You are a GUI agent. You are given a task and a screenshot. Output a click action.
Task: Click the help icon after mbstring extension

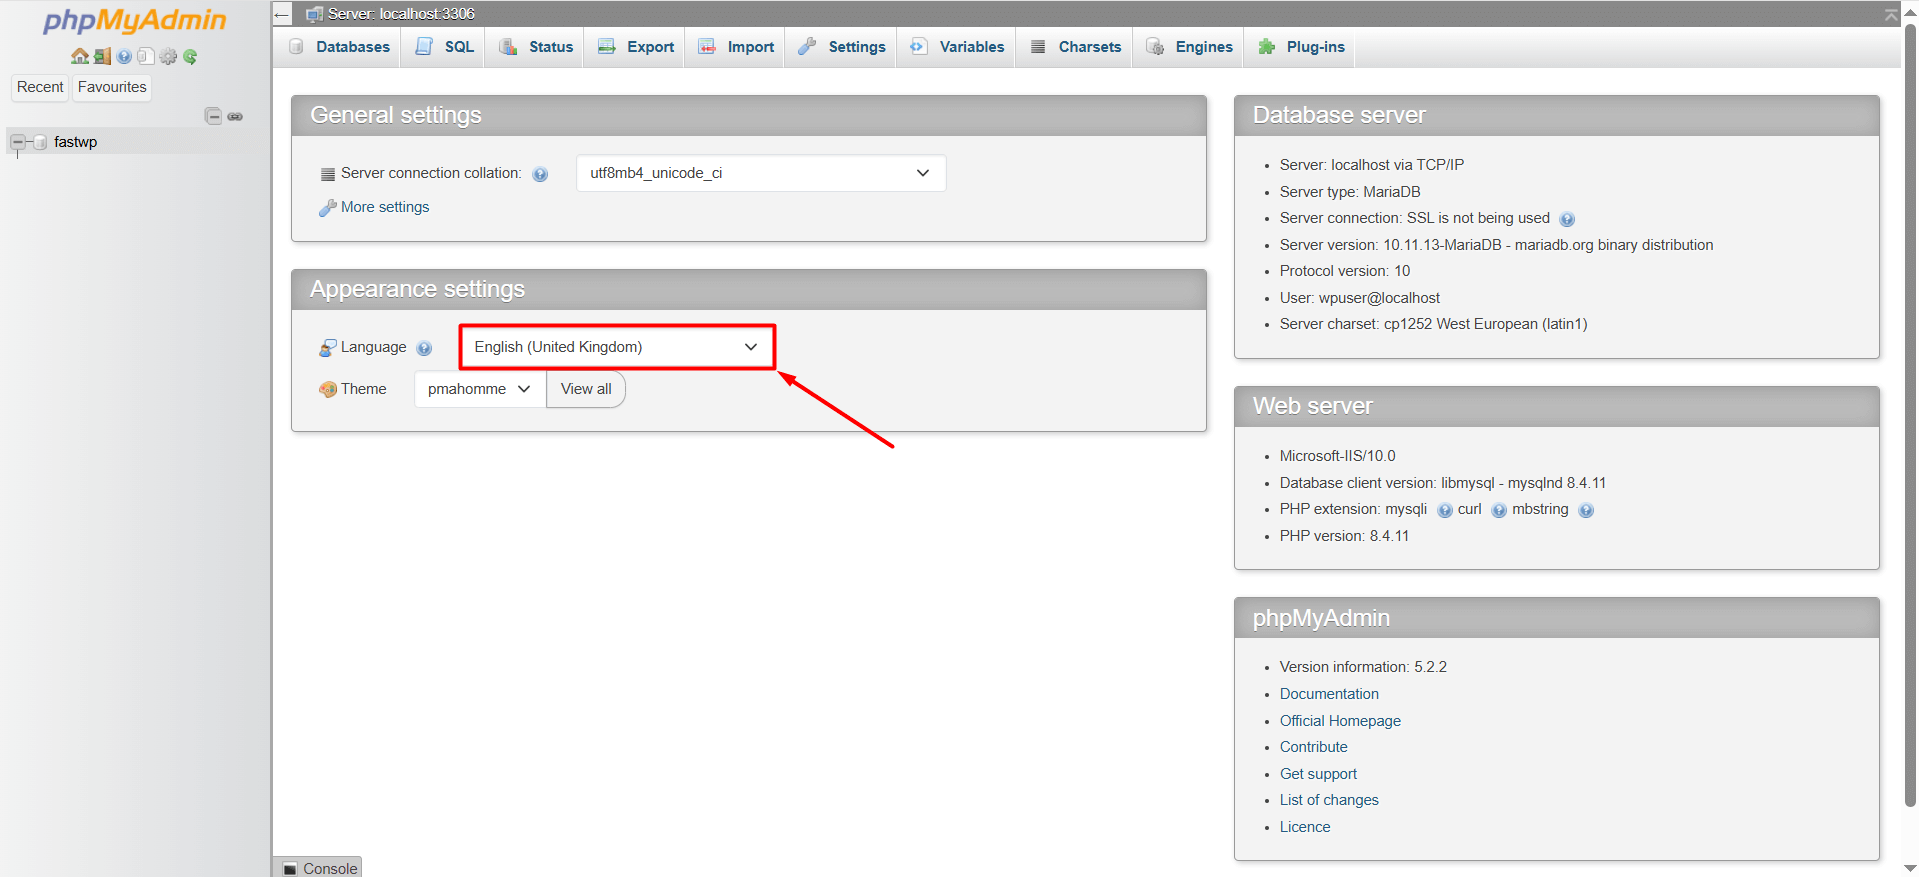1586,510
